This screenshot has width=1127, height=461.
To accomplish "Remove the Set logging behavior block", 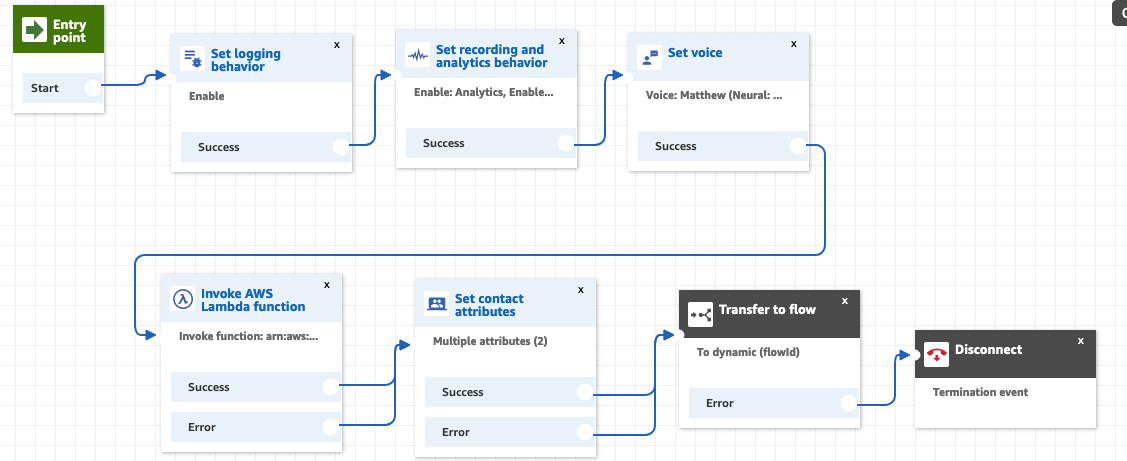I will (336, 45).
